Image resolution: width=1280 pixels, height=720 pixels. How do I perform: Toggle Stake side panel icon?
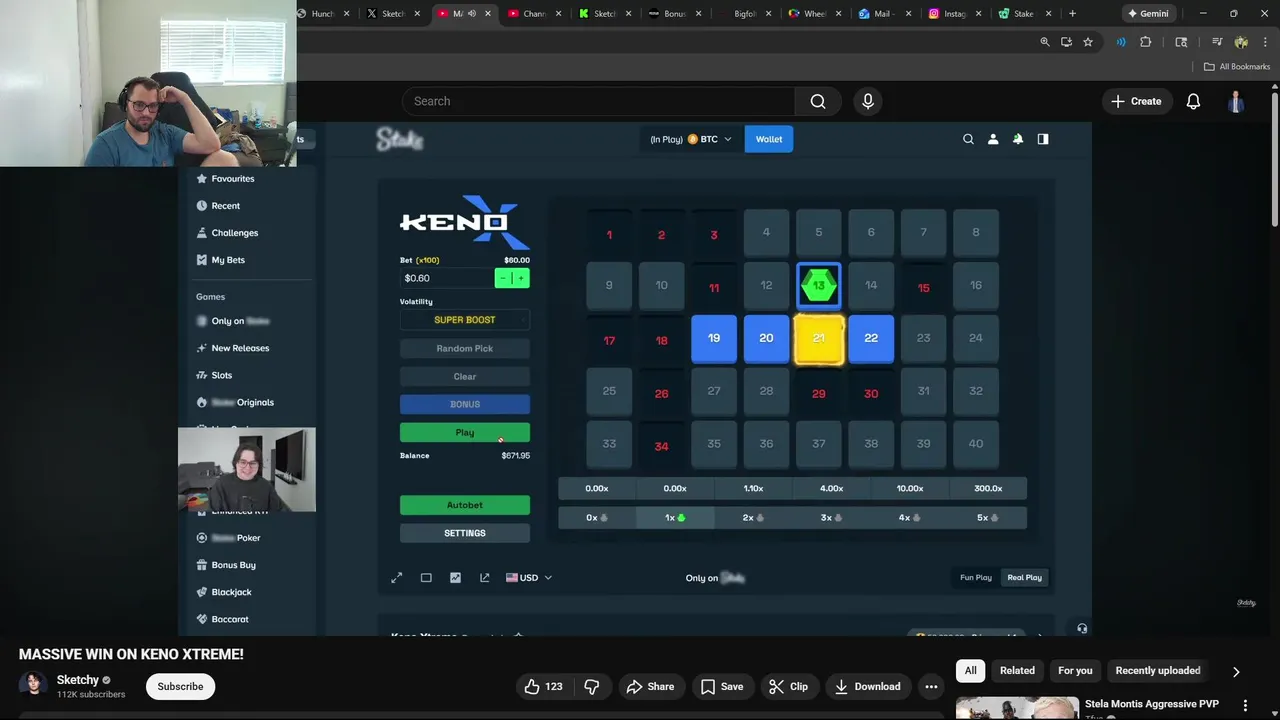click(x=1043, y=139)
